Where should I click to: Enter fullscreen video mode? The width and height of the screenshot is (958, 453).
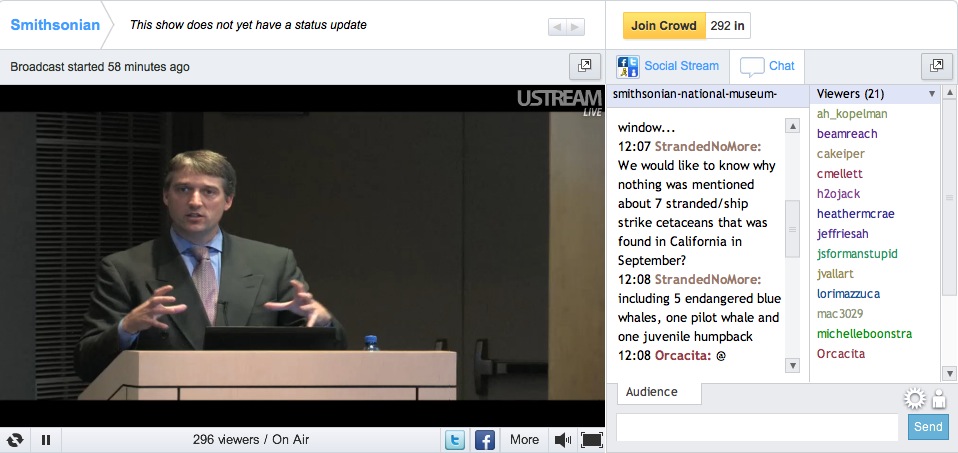591,440
